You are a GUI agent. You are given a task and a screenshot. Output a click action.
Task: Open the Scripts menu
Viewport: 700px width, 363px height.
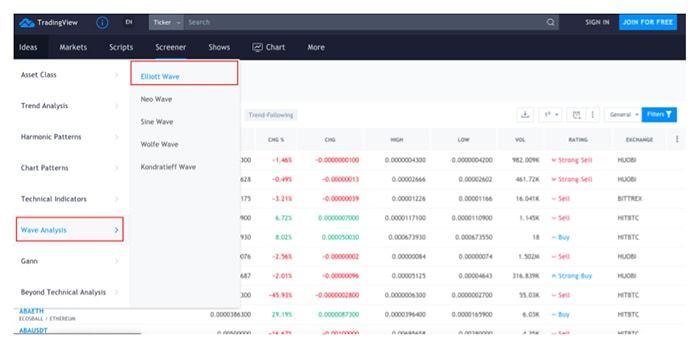[x=121, y=47]
